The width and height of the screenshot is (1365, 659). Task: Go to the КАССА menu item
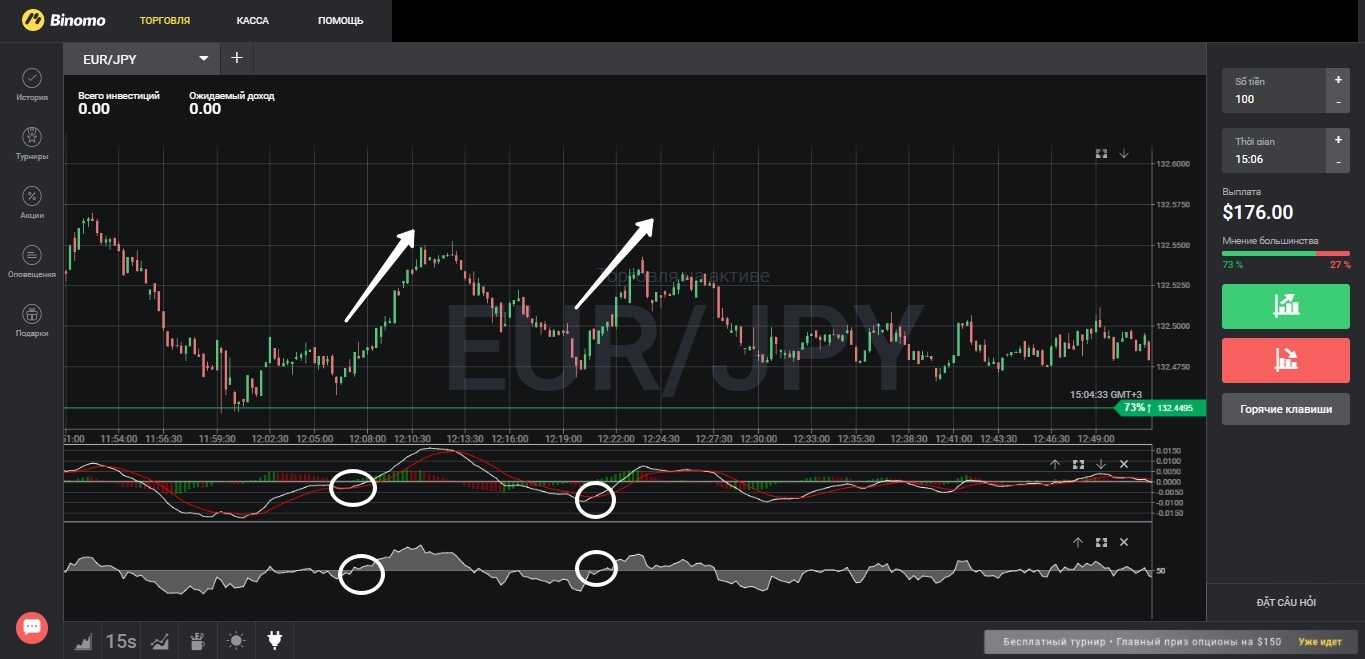253,20
